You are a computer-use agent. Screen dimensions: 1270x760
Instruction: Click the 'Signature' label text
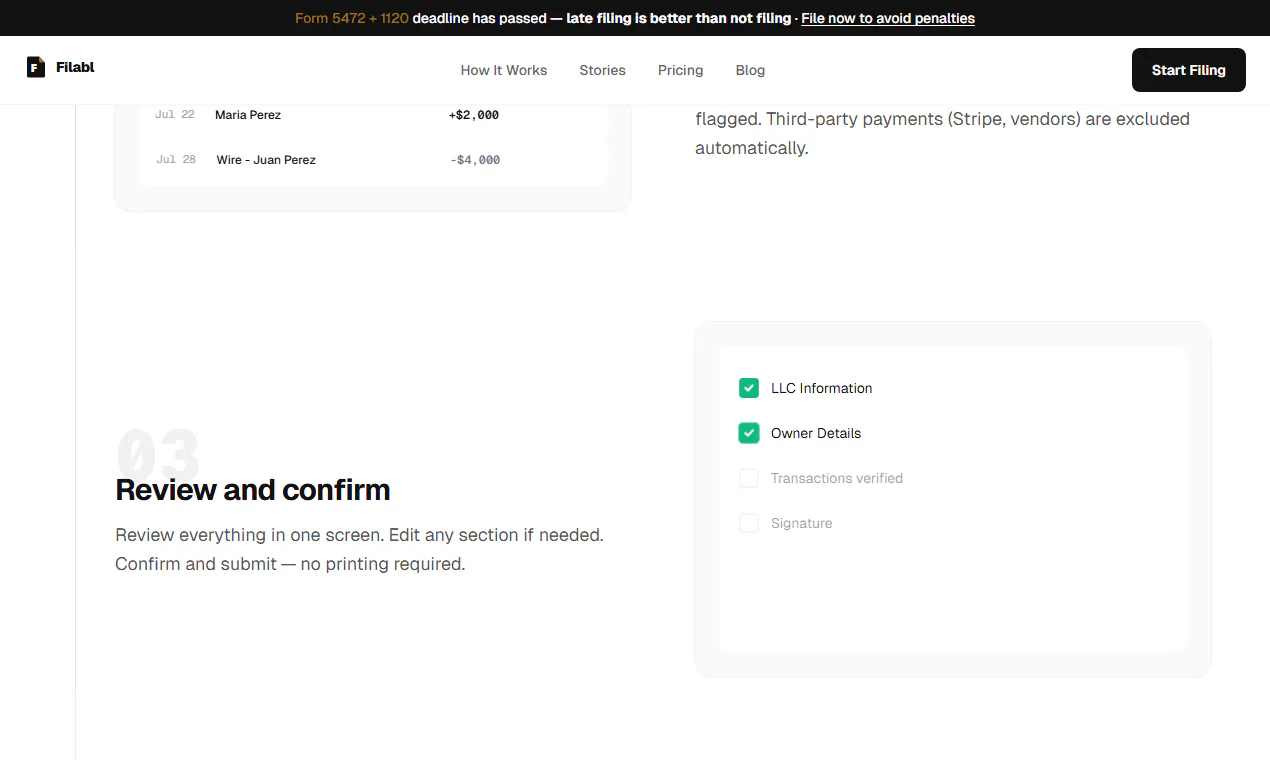801,523
